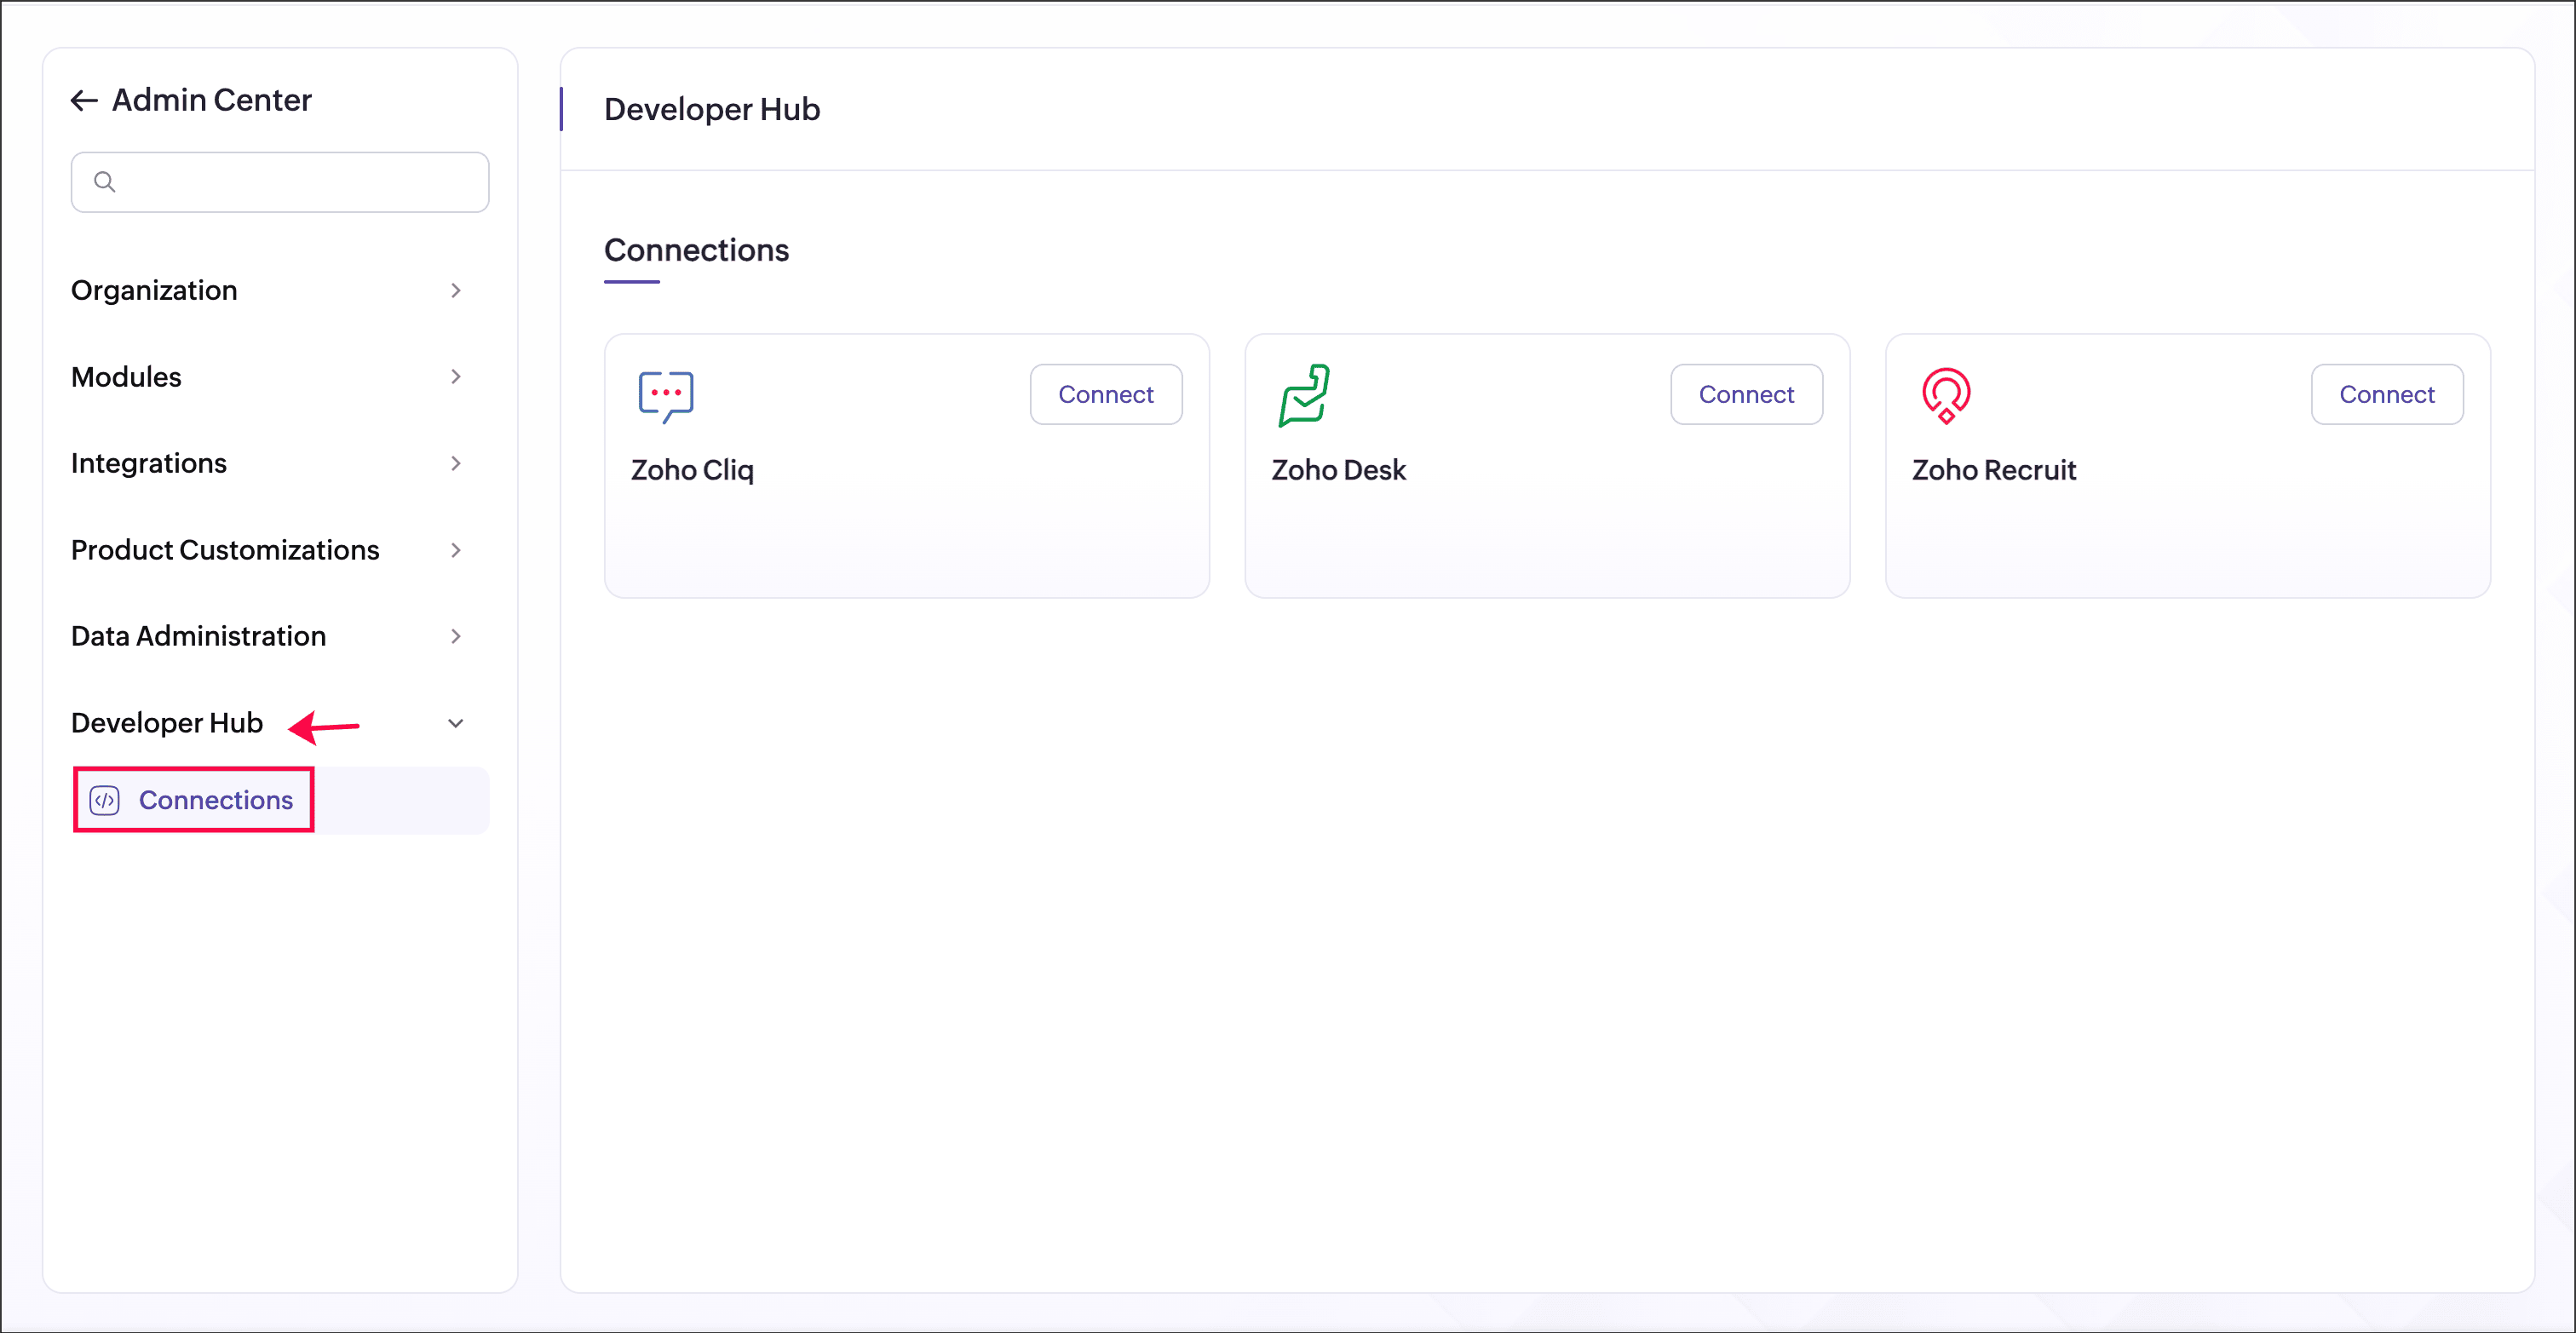Connect the Zoho Cliq integration
This screenshot has width=2576, height=1333.
point(1106,395)
